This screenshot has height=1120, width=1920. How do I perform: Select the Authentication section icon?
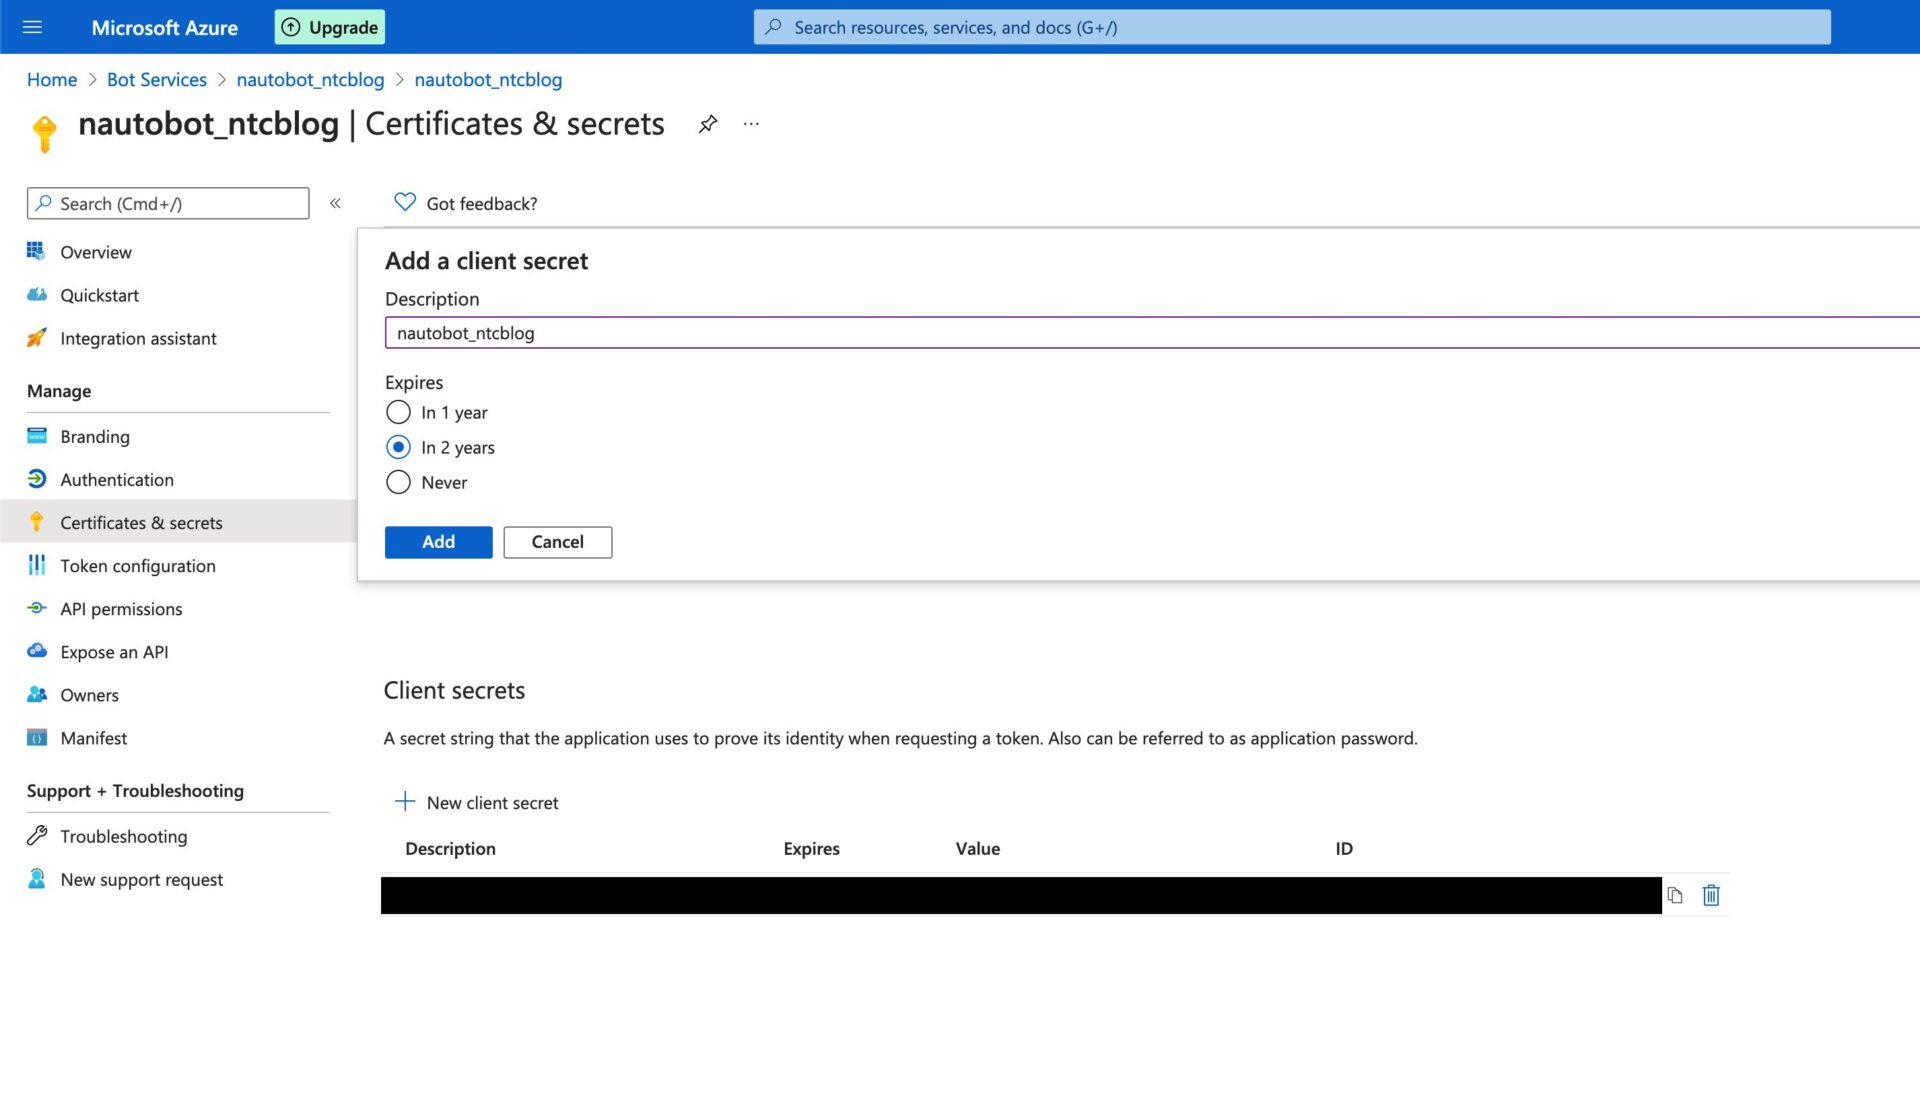(37, 479)
